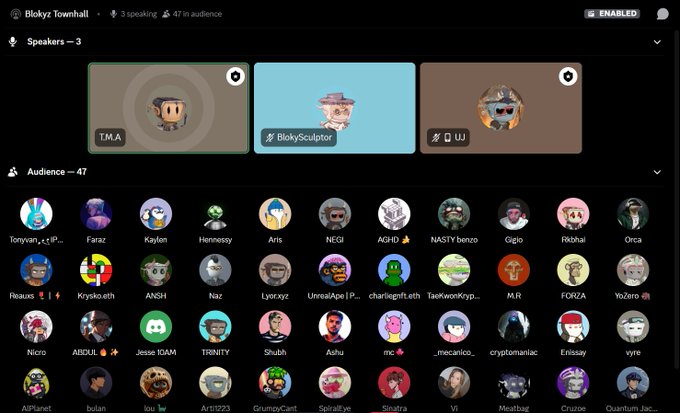Click the moderator shield badge on T.M.A tile
Image resolution: width=680 pixels, height=413 pixels.
click(x=235, y=77)
